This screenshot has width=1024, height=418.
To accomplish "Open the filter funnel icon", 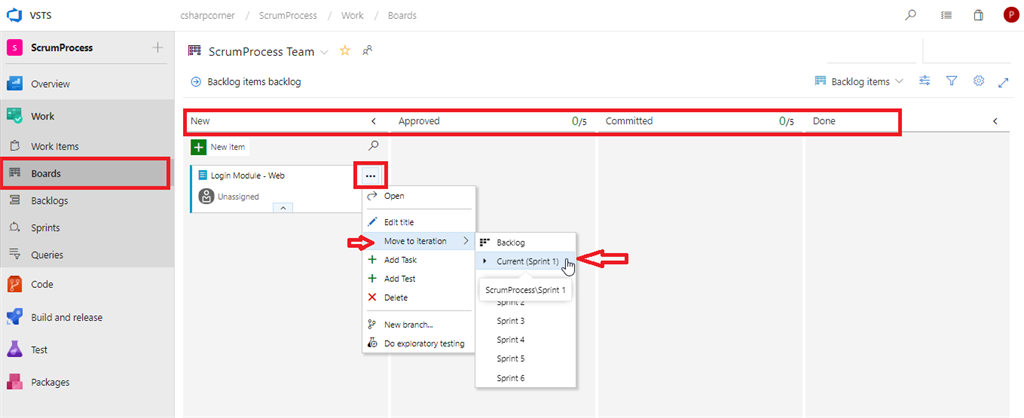I will (x=952, y=81).
